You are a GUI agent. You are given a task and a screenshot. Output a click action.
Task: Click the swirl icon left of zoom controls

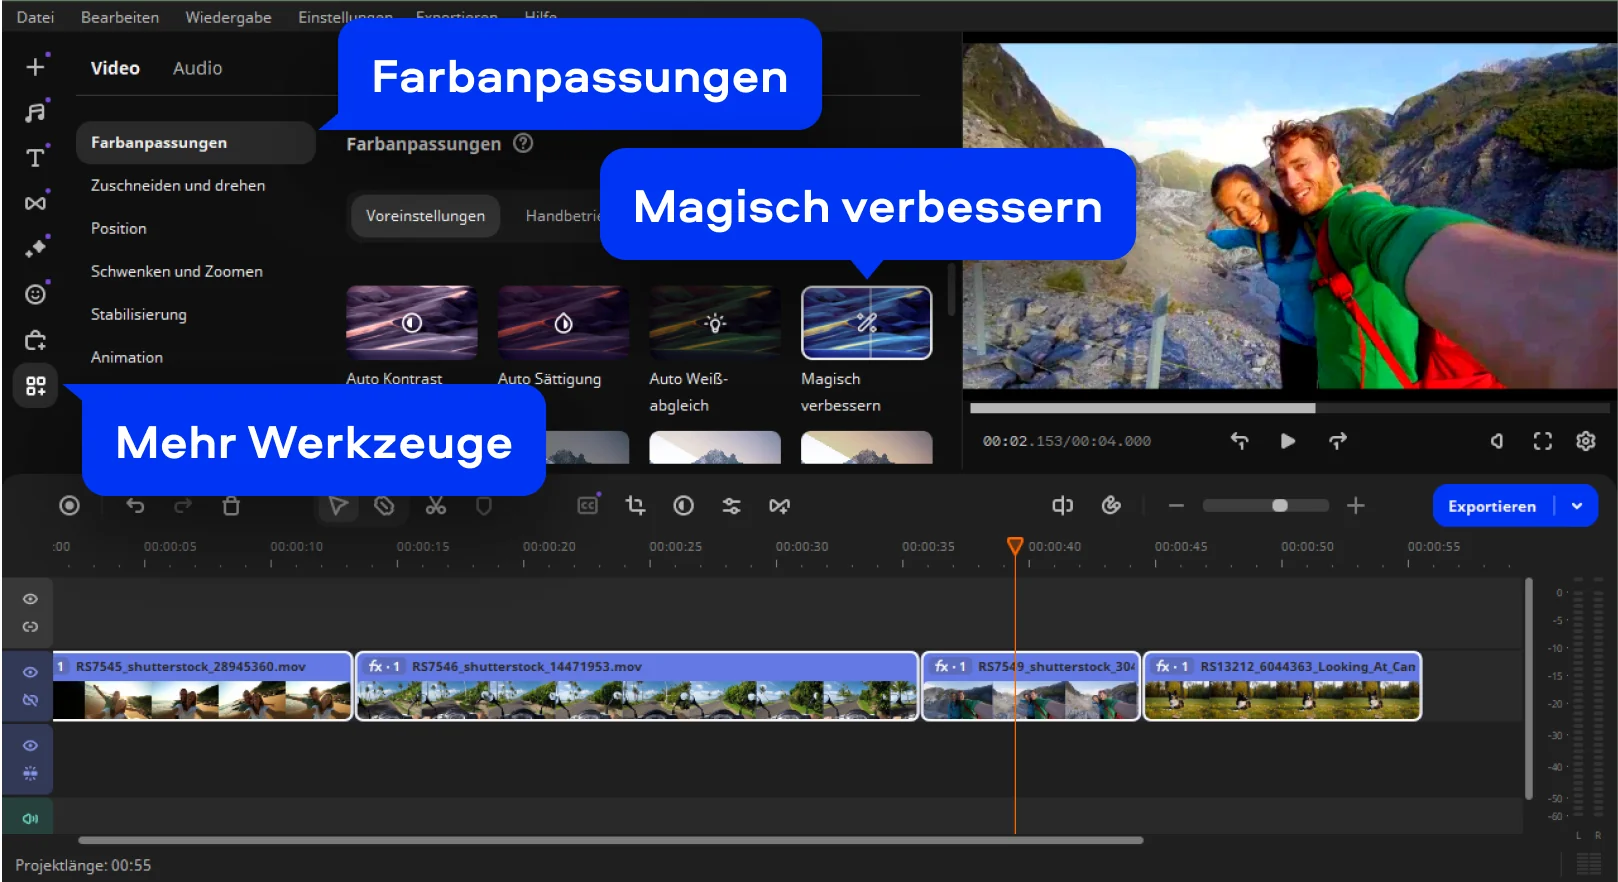point(1111,506)
